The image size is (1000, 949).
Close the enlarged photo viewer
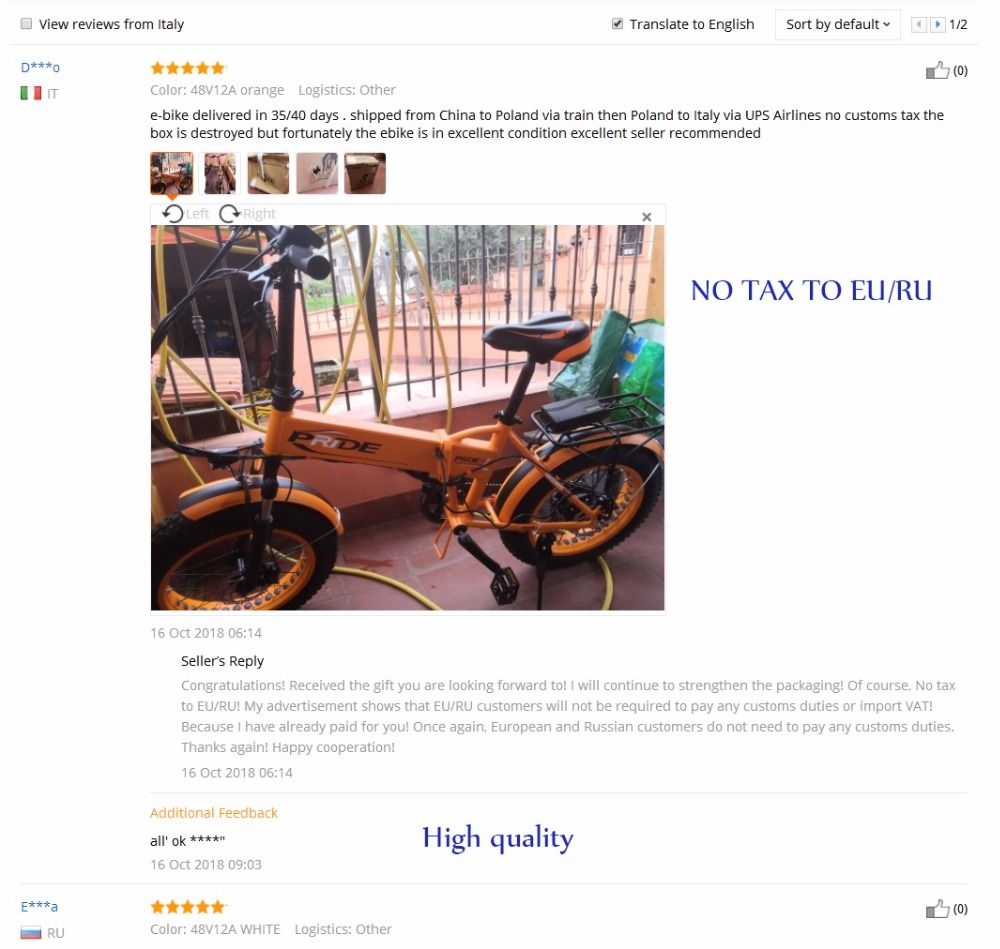[646, 217]
